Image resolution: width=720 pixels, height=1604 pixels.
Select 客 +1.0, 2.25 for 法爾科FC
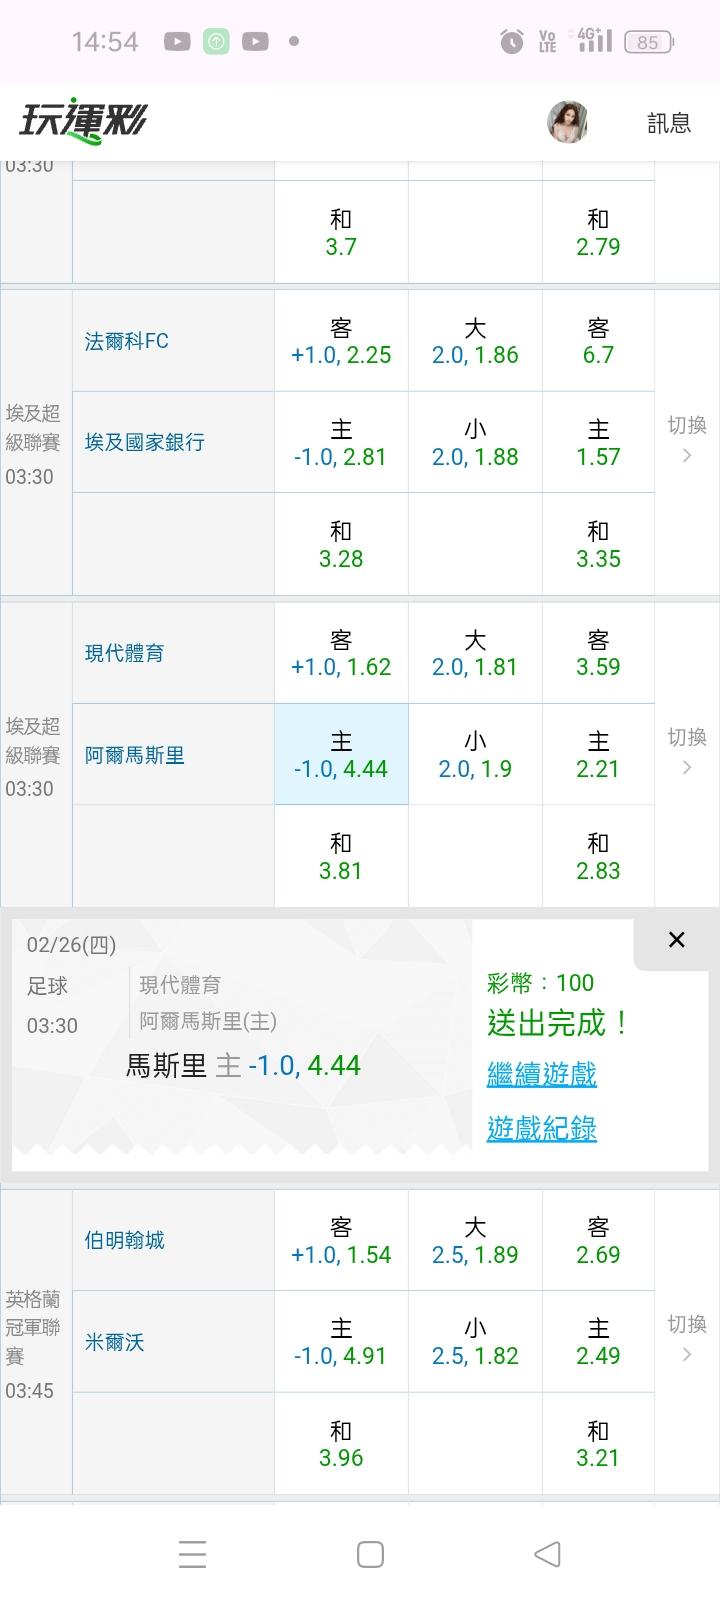[x=341, y=342]
